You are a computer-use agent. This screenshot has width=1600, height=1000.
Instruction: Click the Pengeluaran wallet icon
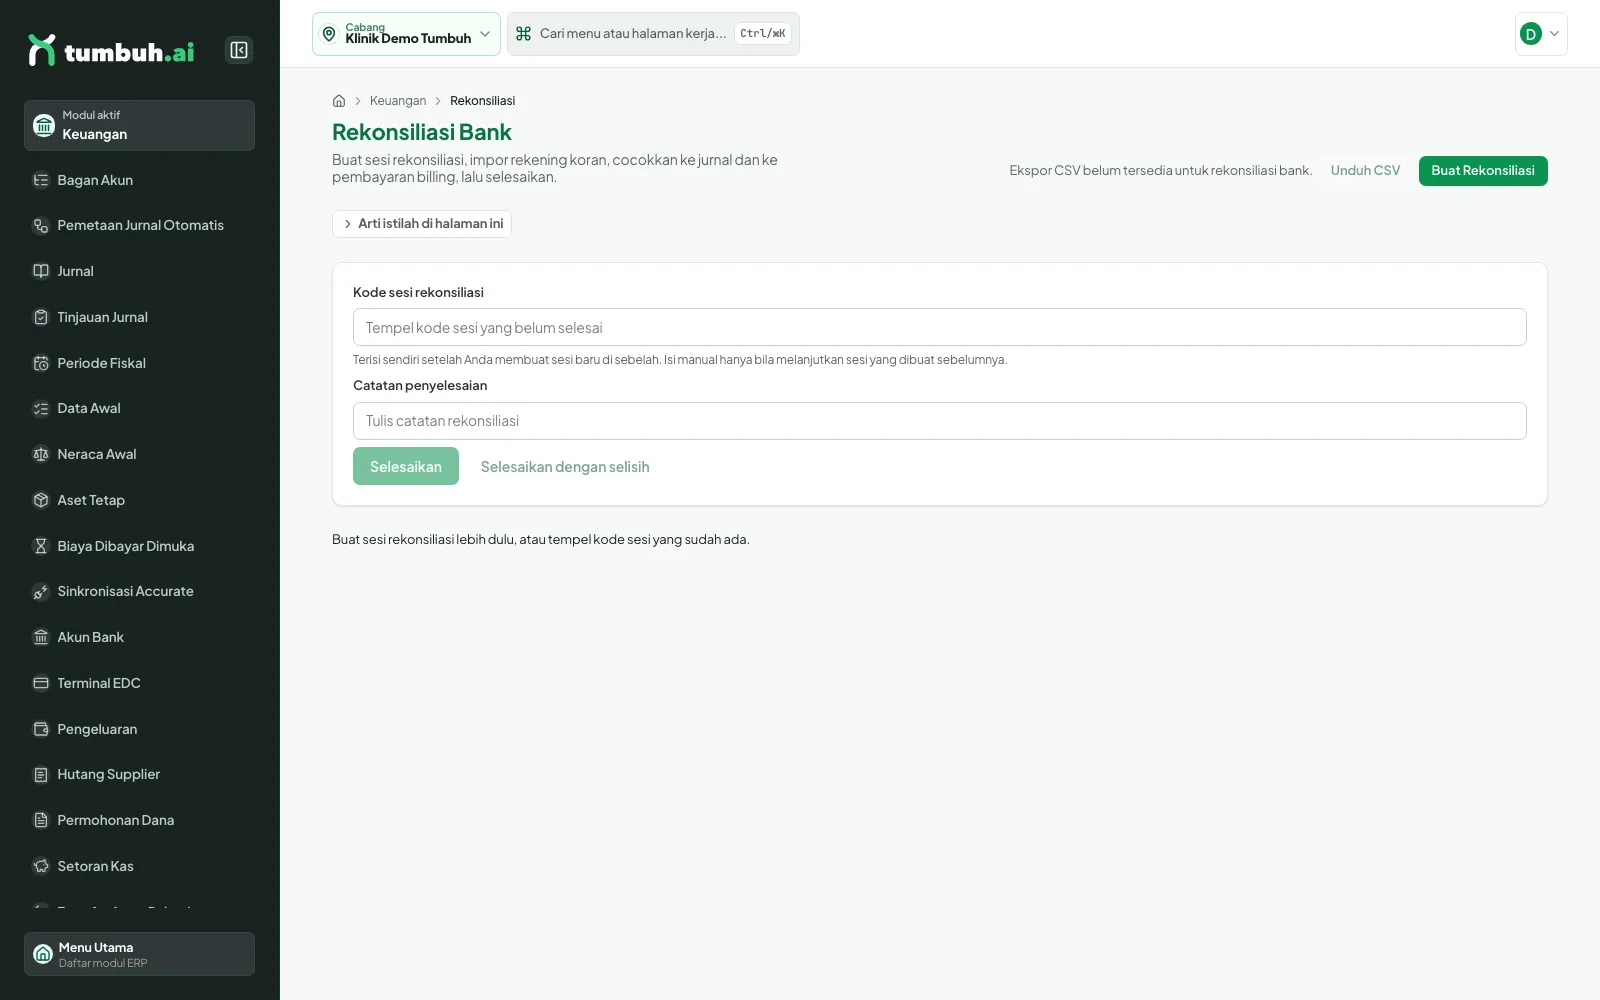coord(41,729)
